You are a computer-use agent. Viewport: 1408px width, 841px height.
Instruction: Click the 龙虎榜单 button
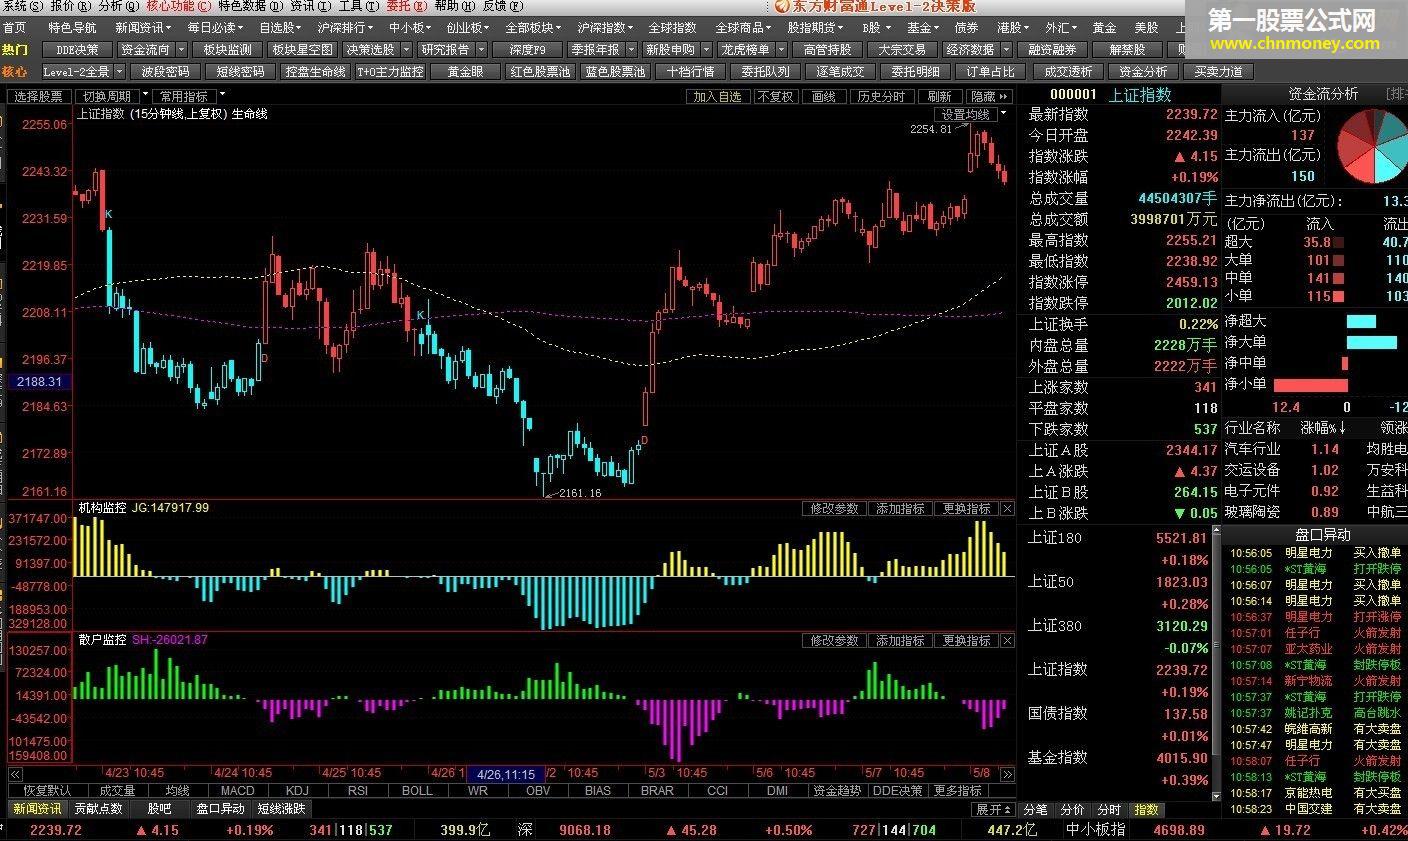click(x=746, y=49)
